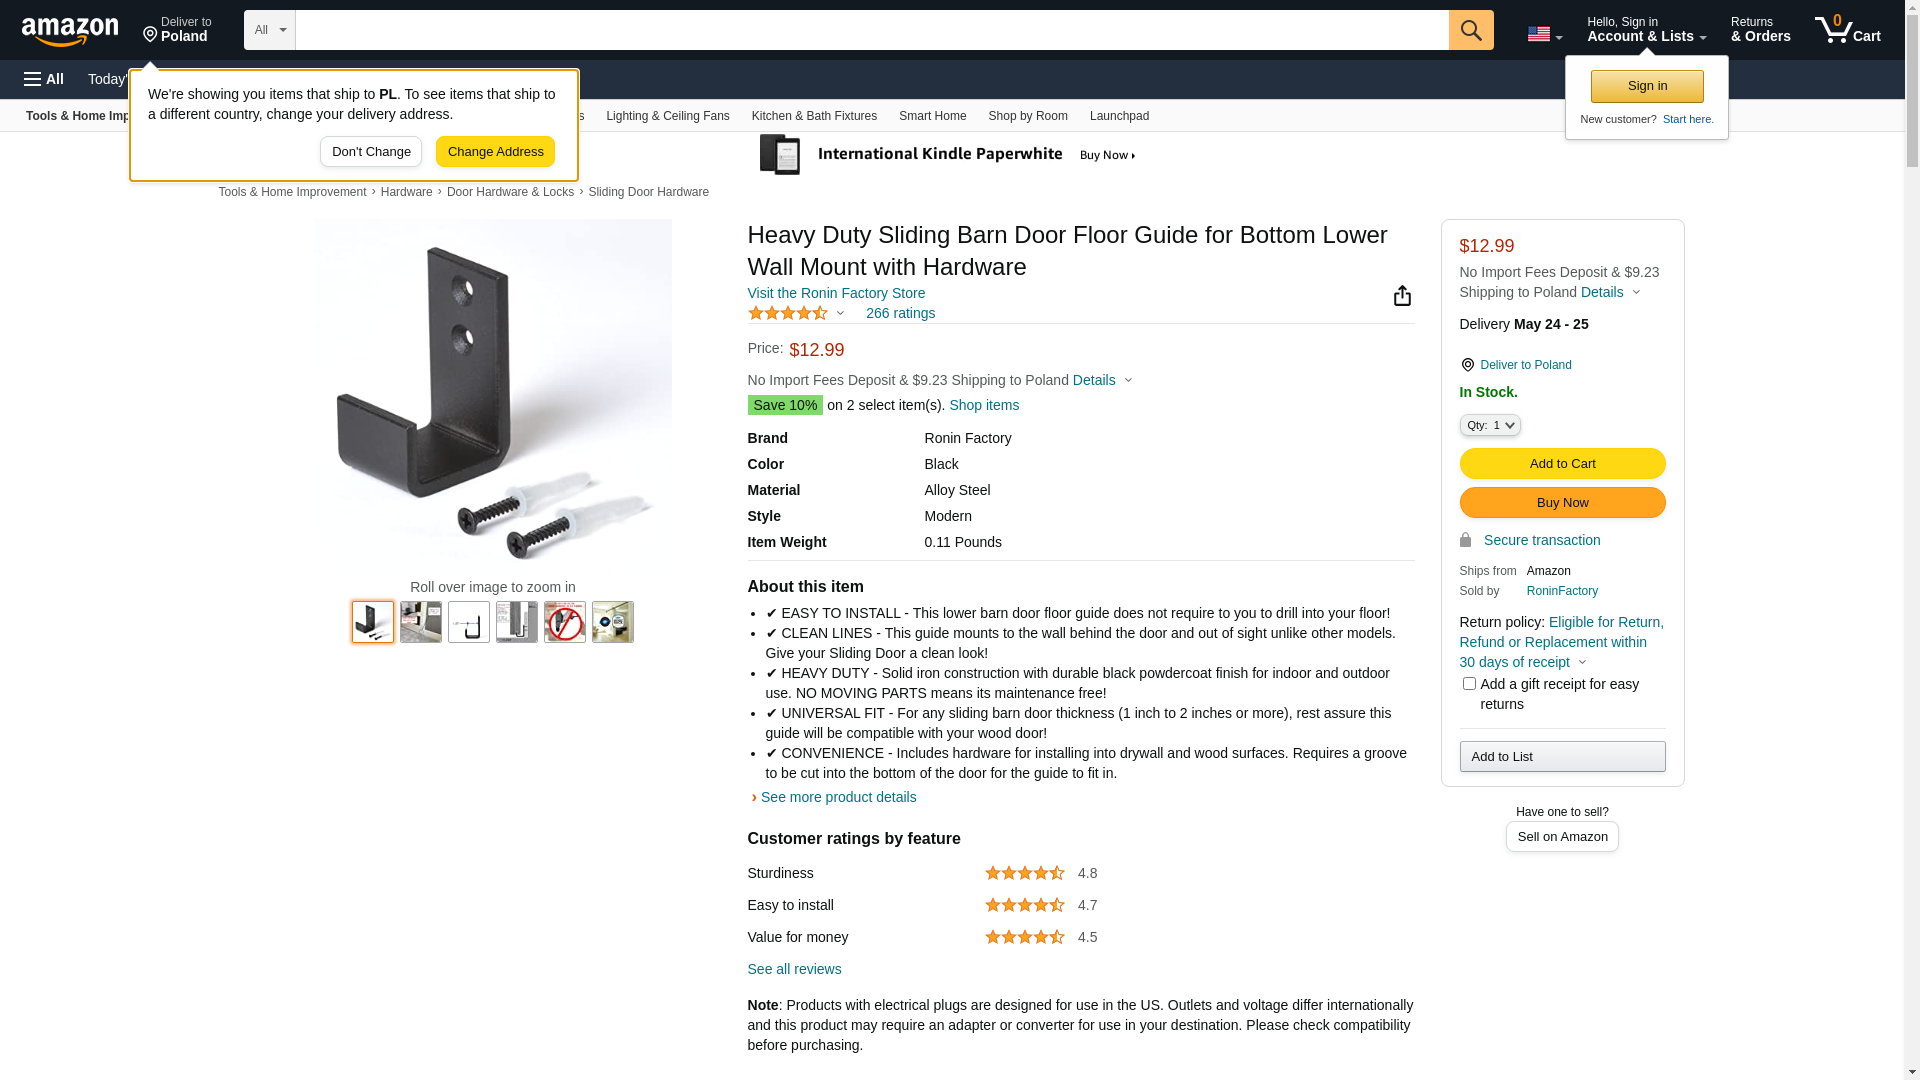
Task: Open the All hamburger menu
Action: [x=44, y=79]
